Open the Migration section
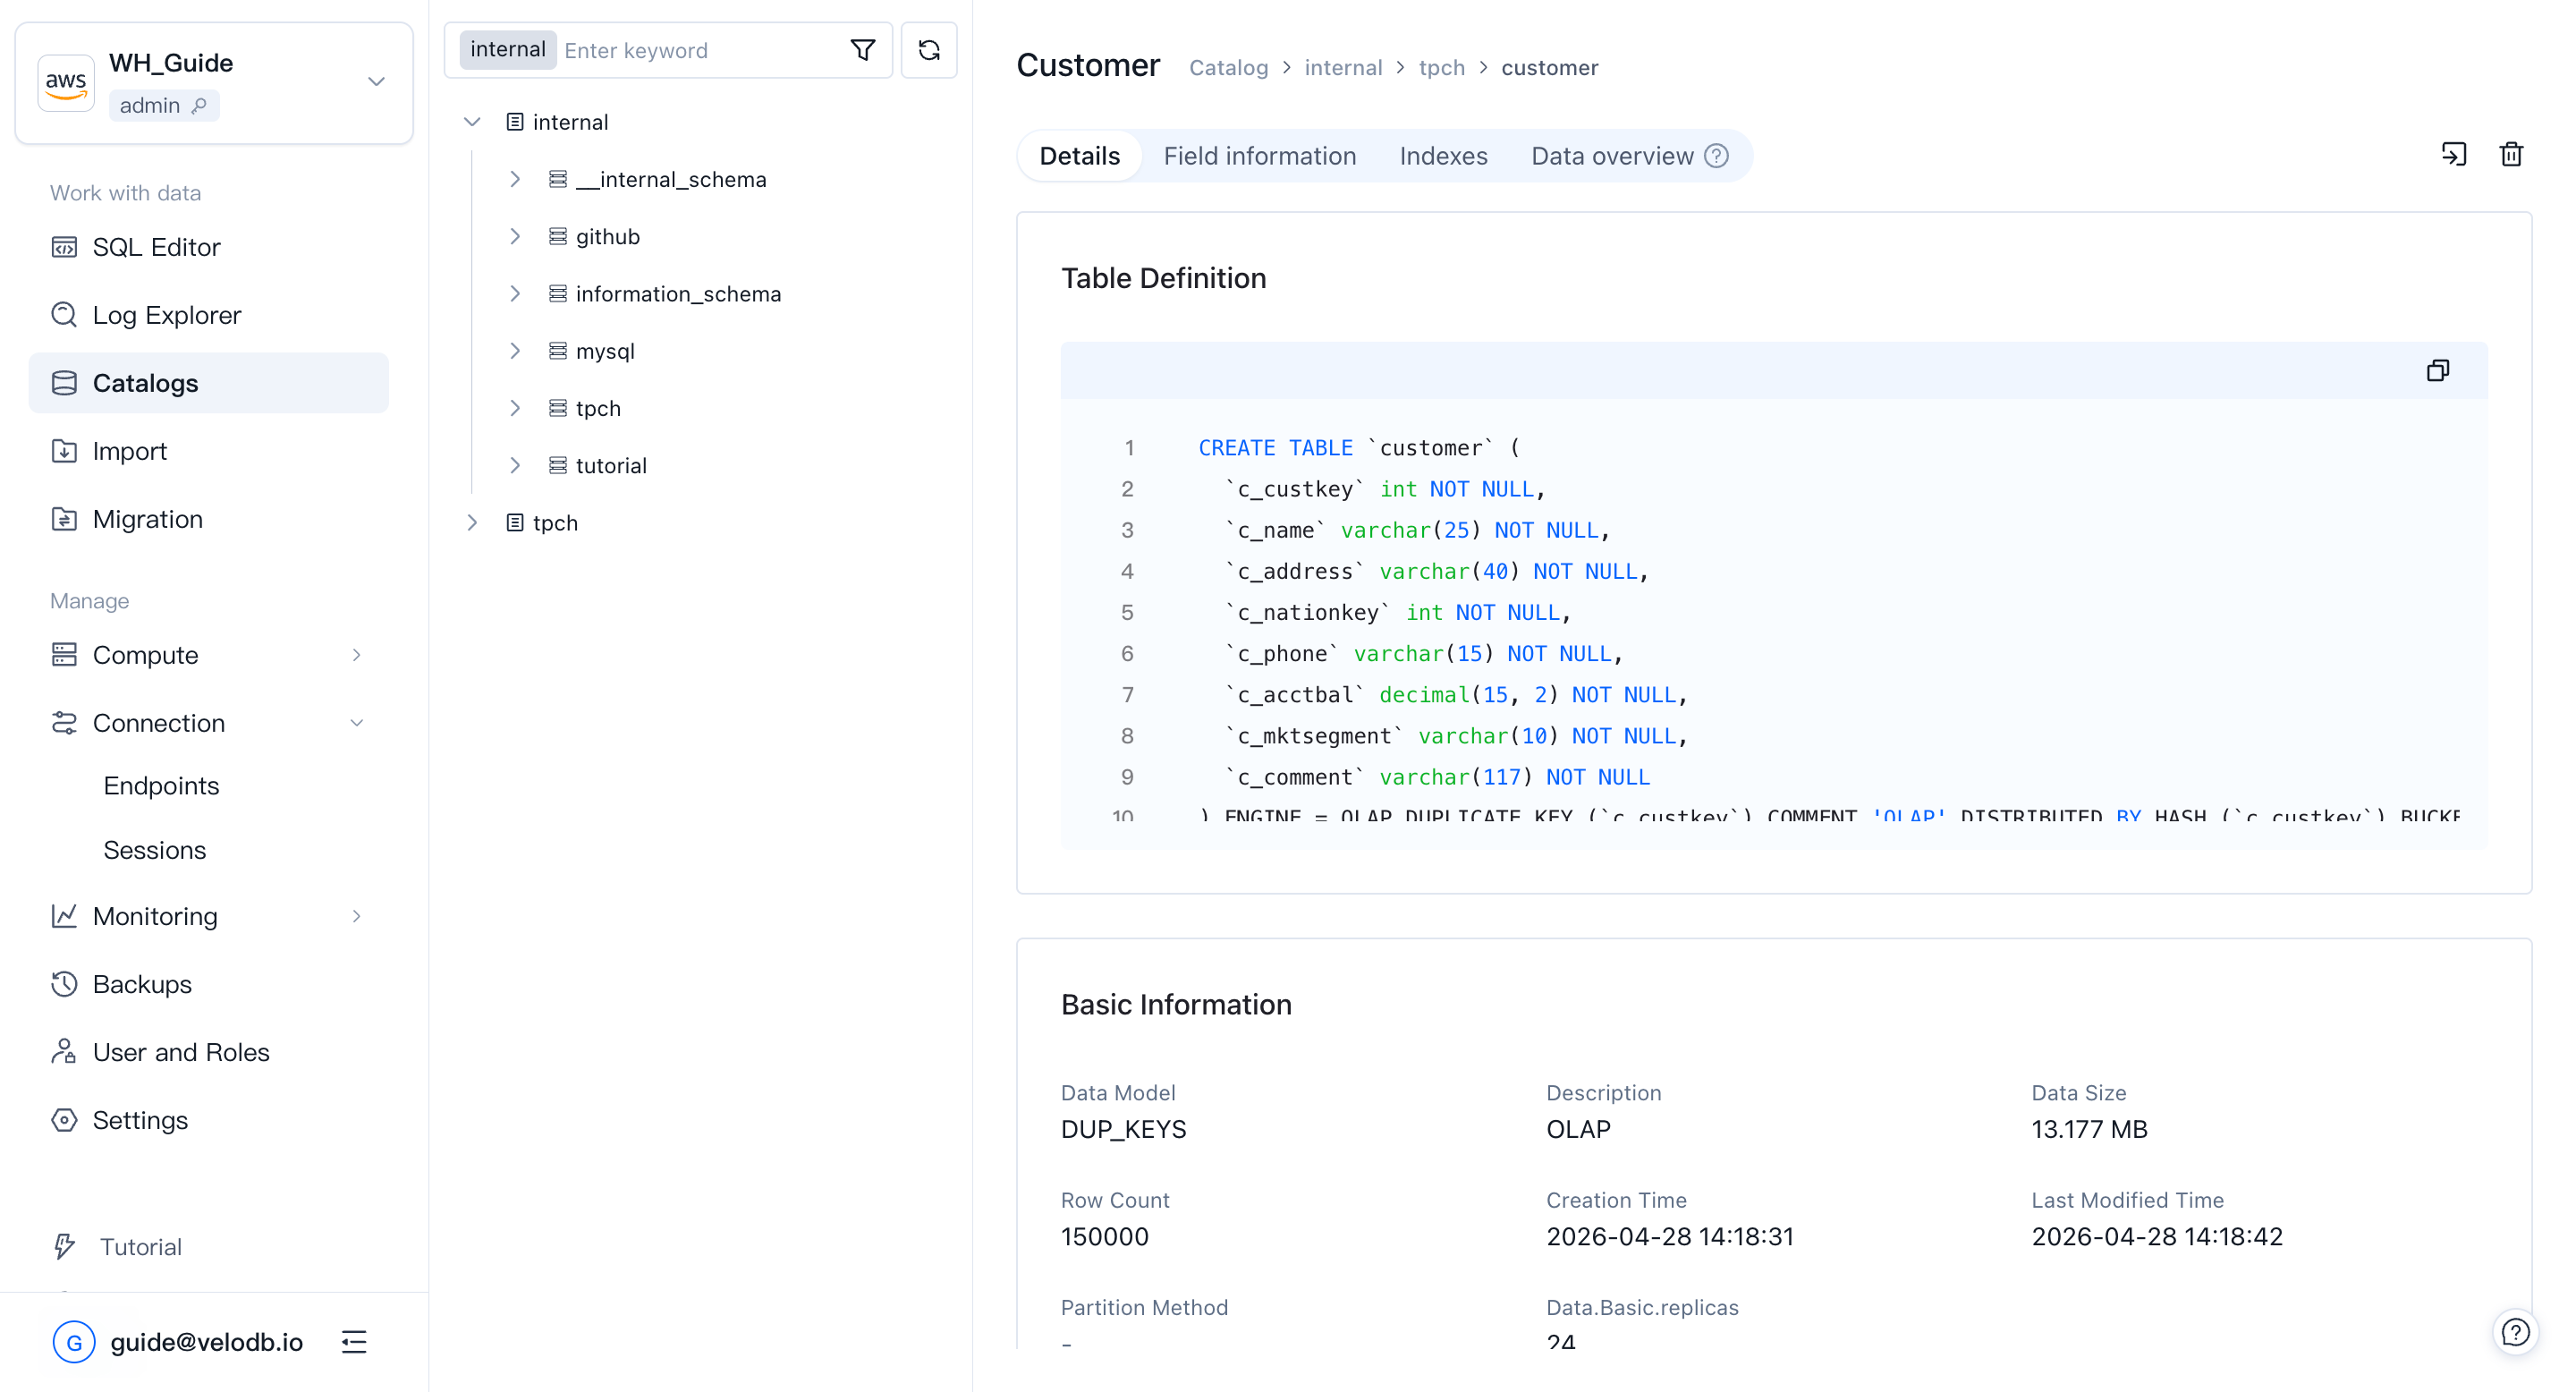Screen dimensions: 2576x1392 pyautogui.click(x=148, y=519)
